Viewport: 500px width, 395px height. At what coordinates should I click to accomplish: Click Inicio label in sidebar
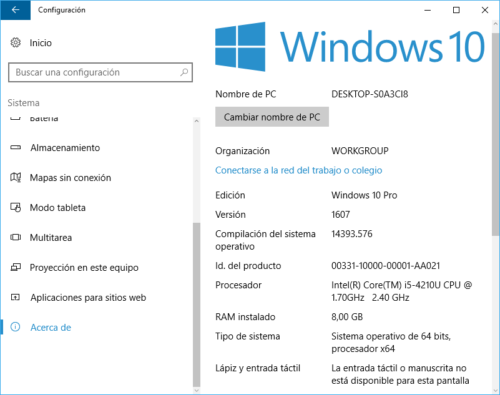(41, 43)
